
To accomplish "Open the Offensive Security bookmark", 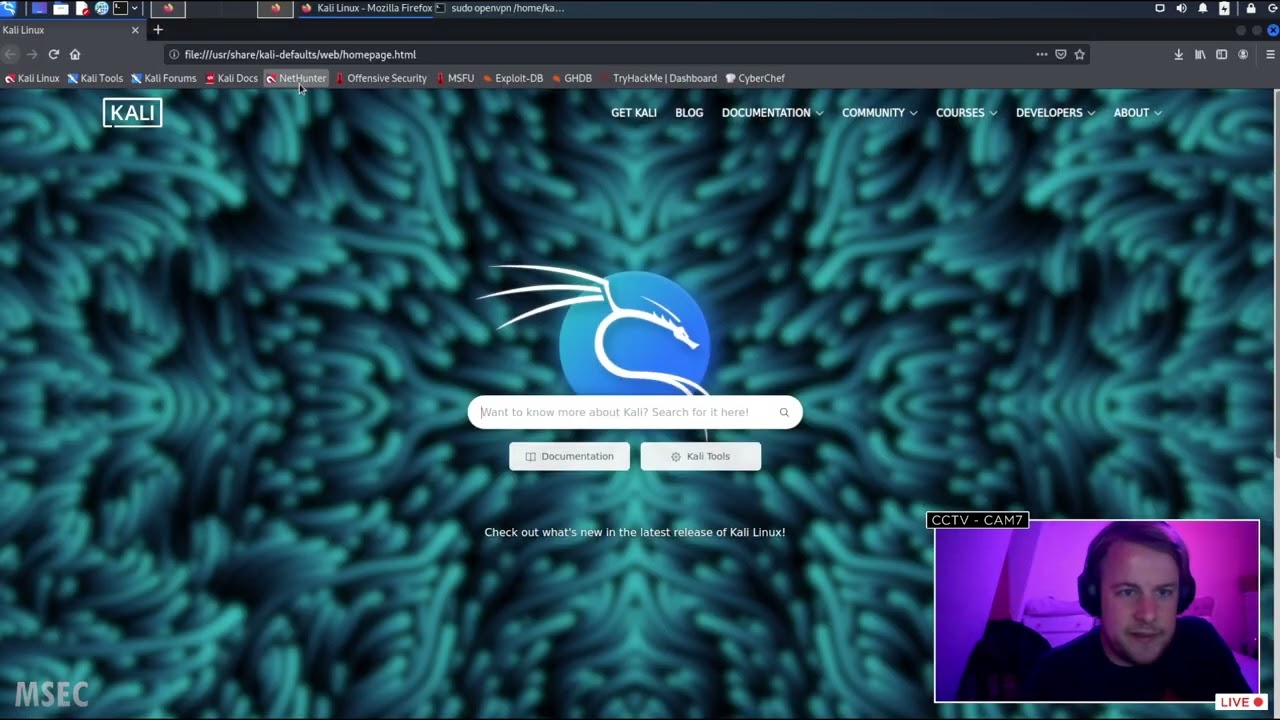I will click(x=380, y=78).
